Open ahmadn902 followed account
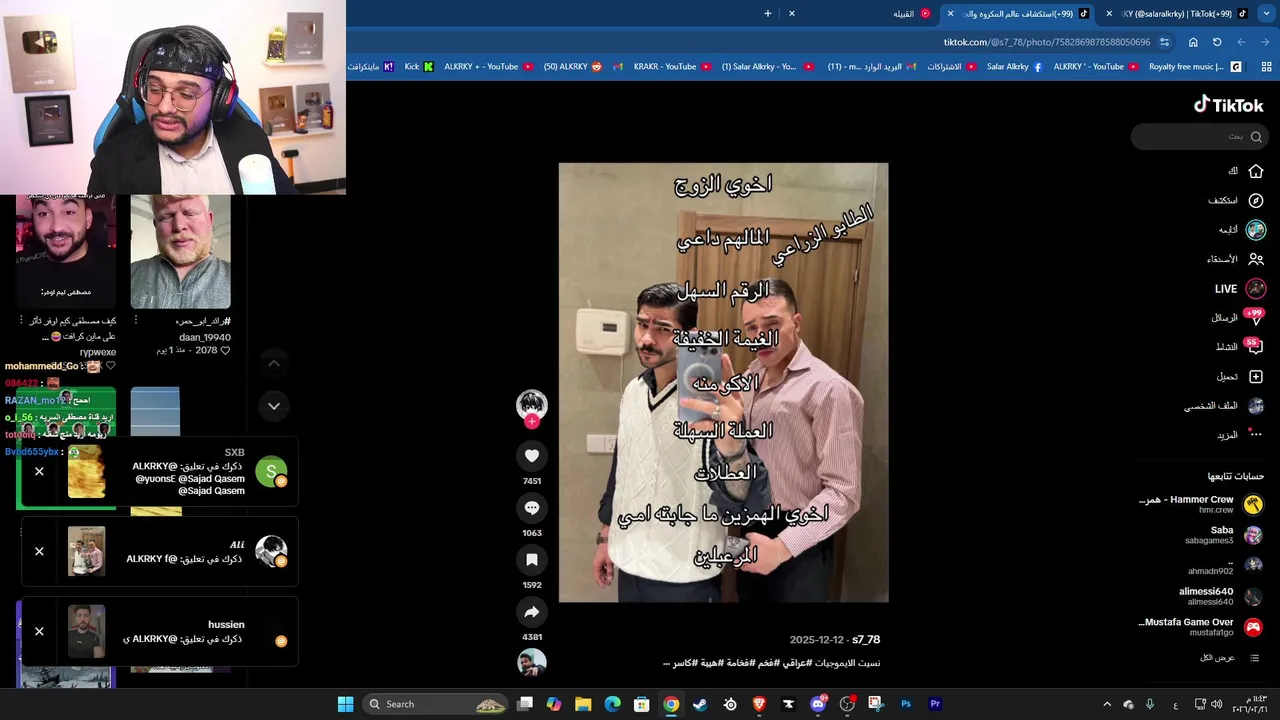 click(1225, 566)
